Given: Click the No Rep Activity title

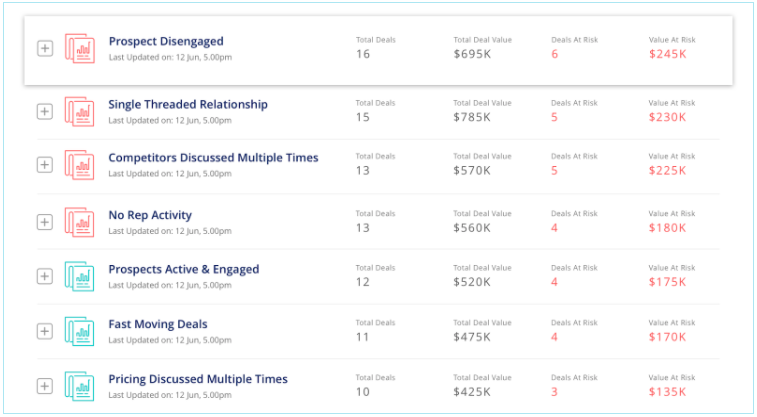Looking at the screenshot, I should (x=150, y=215).
